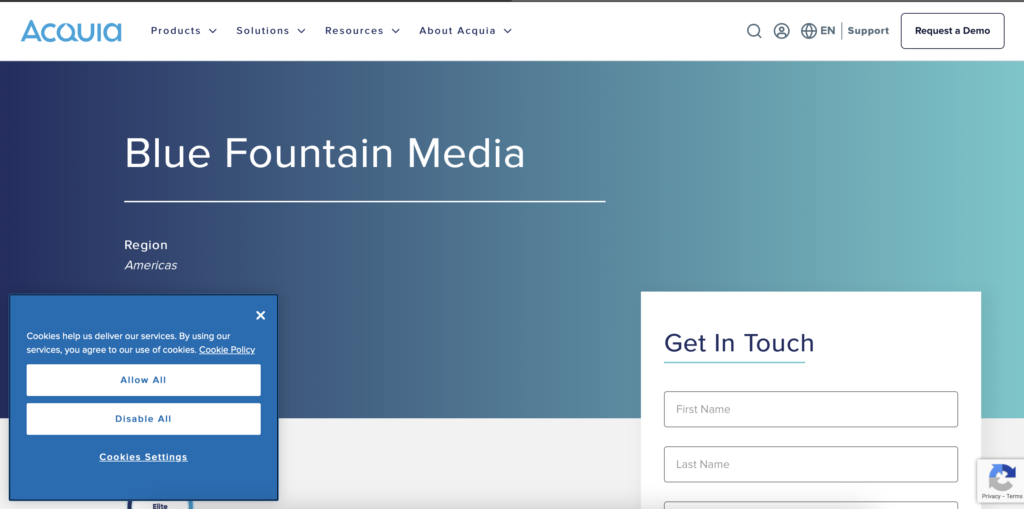Open the Solutions menu label
Viewport: 1024px width, 509px height.
263,31
